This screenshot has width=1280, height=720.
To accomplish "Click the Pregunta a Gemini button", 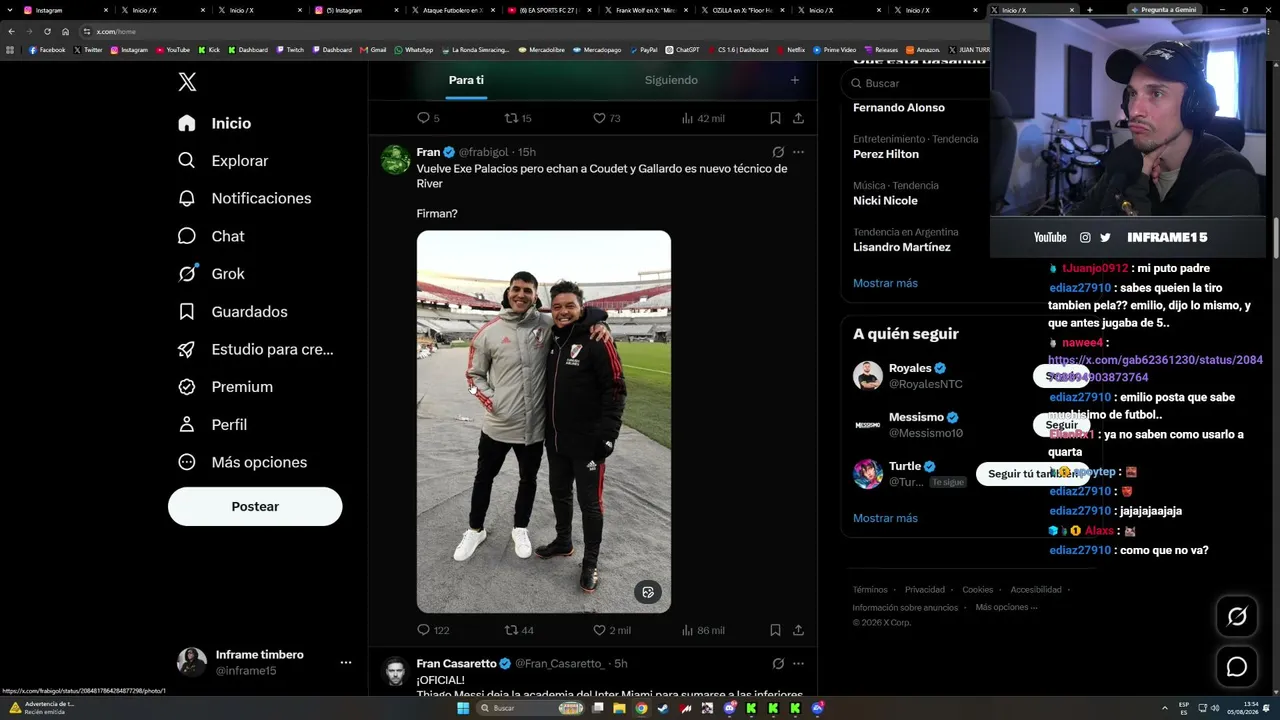I will (x=1163, y=10).
